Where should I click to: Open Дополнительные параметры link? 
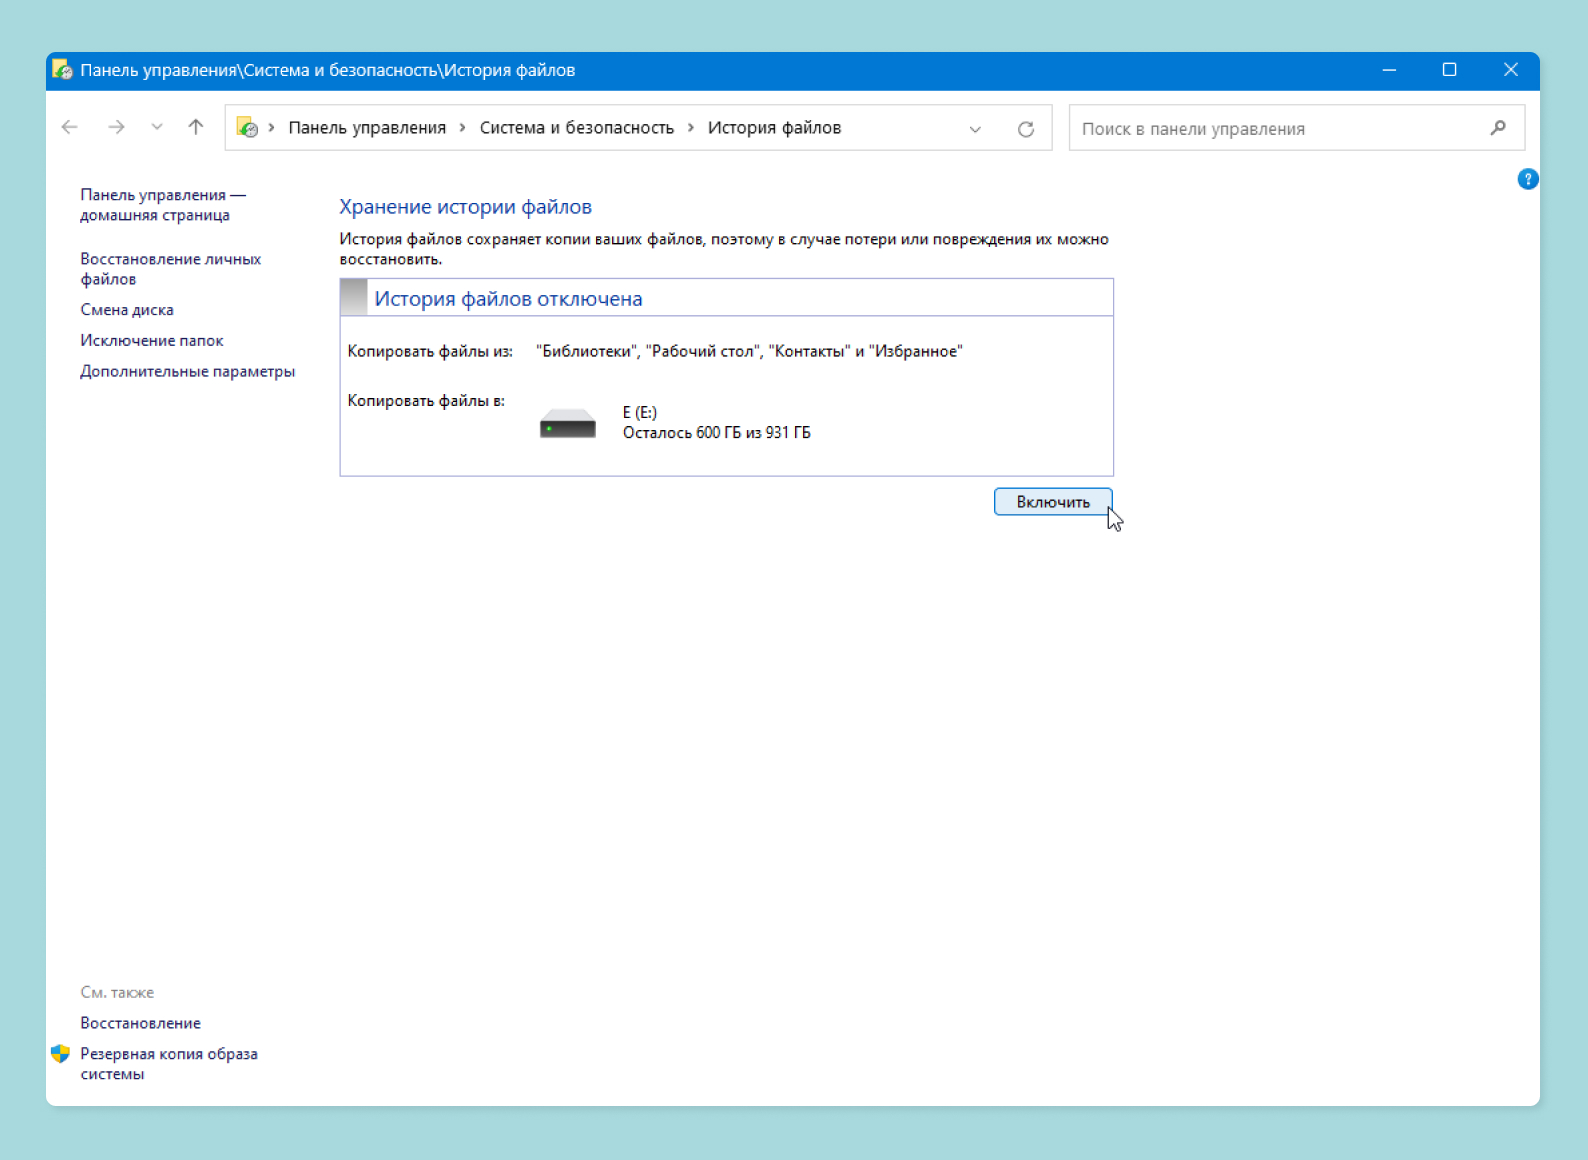(188, 372)
